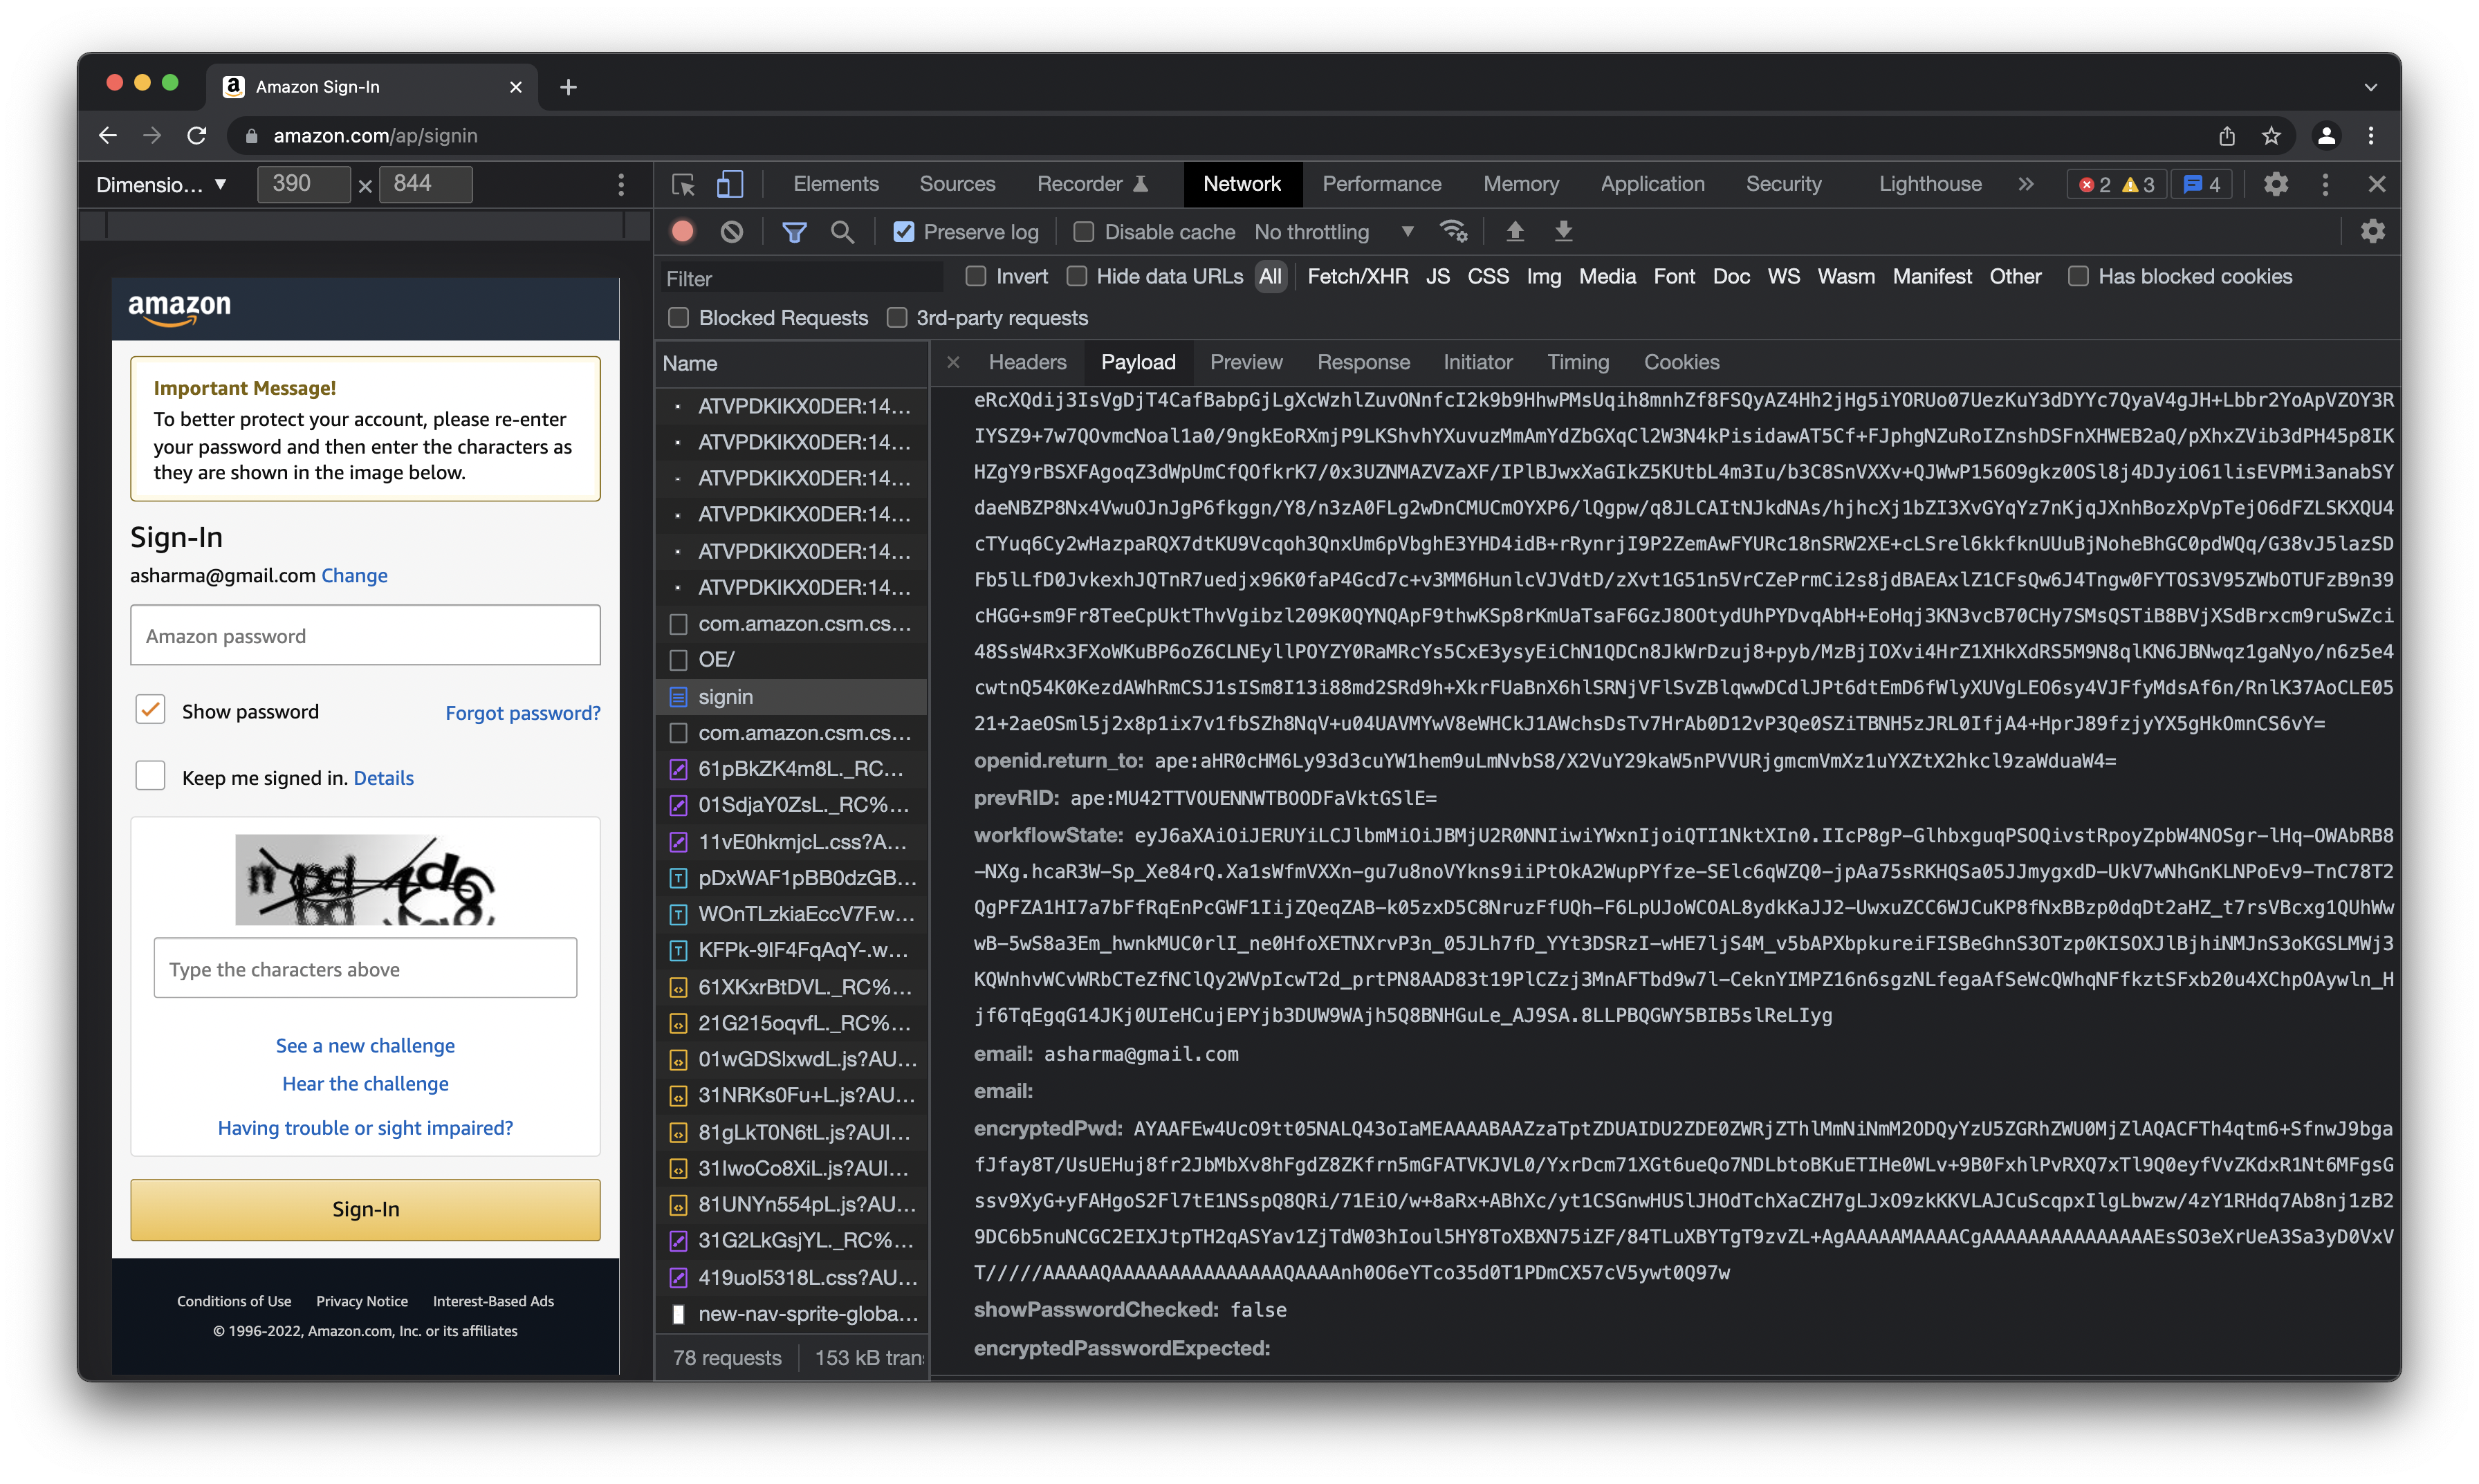This screenshot has width=2479, height=1484.
Task: Import HAR file upload icon
Action: [x=1515, y=232]
